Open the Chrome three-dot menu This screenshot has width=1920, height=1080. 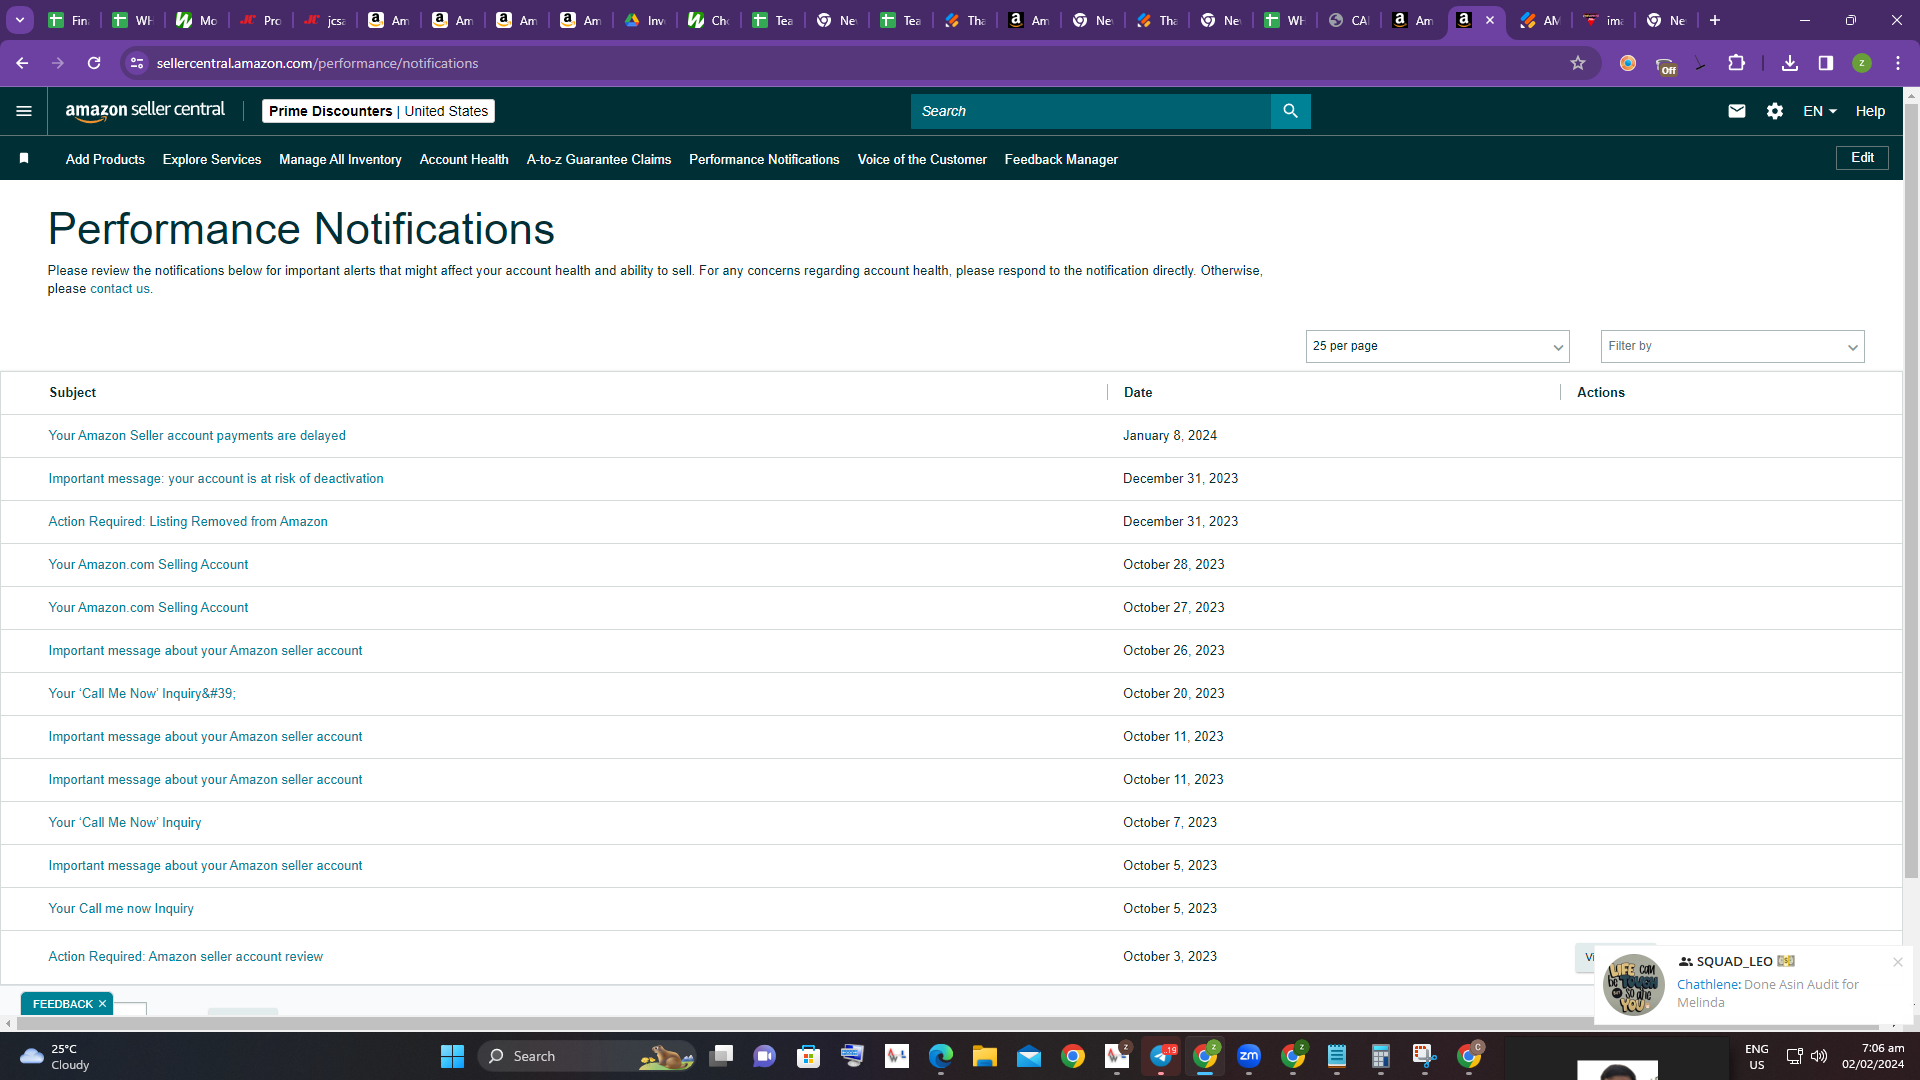pos(1898,63)
